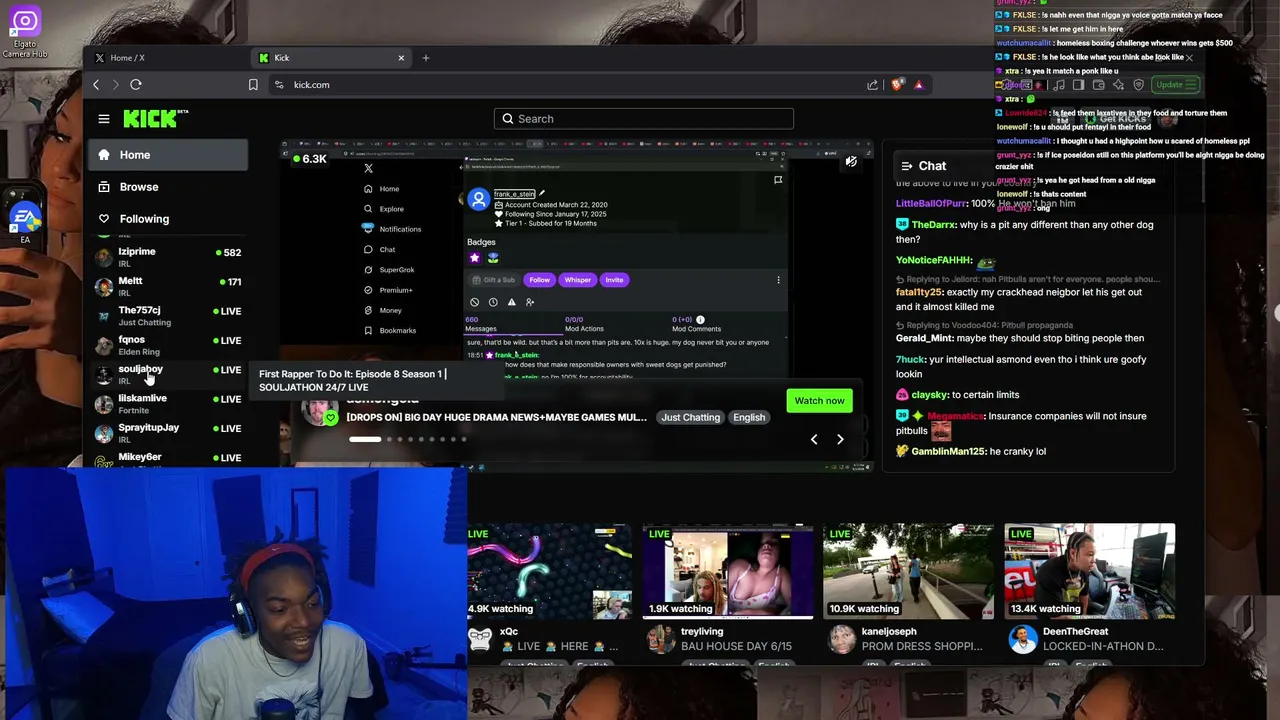Open treyliving's channel avatar
The width and height of the screenshot is (1280, 720).
pos(660,639)
